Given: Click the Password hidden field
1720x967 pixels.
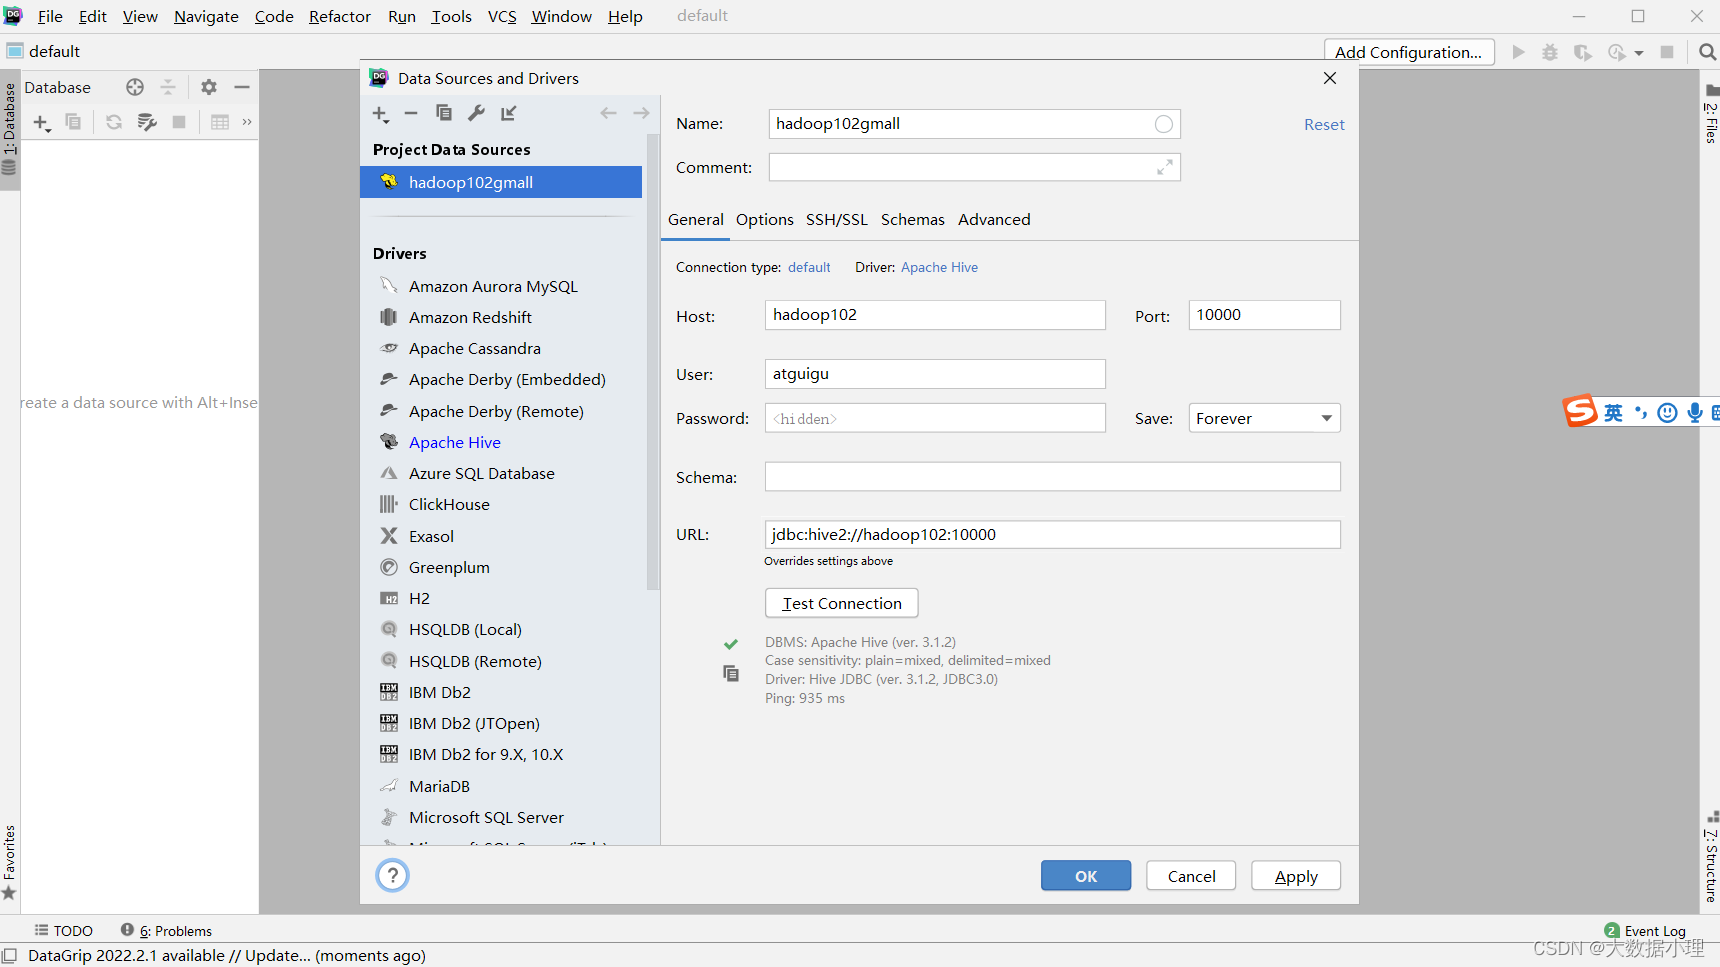Looking at the screenshot, I should pos(935,418).
